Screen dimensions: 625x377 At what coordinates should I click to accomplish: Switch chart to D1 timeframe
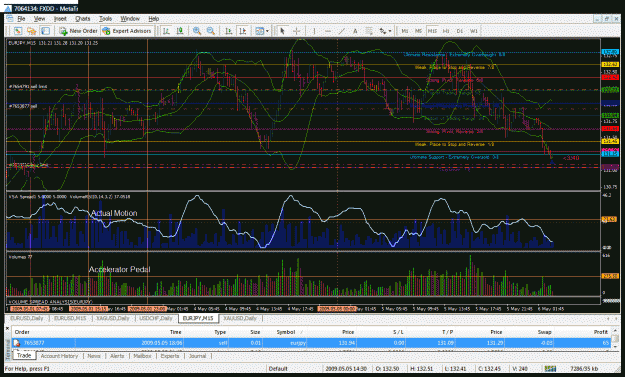coord(460,31)
